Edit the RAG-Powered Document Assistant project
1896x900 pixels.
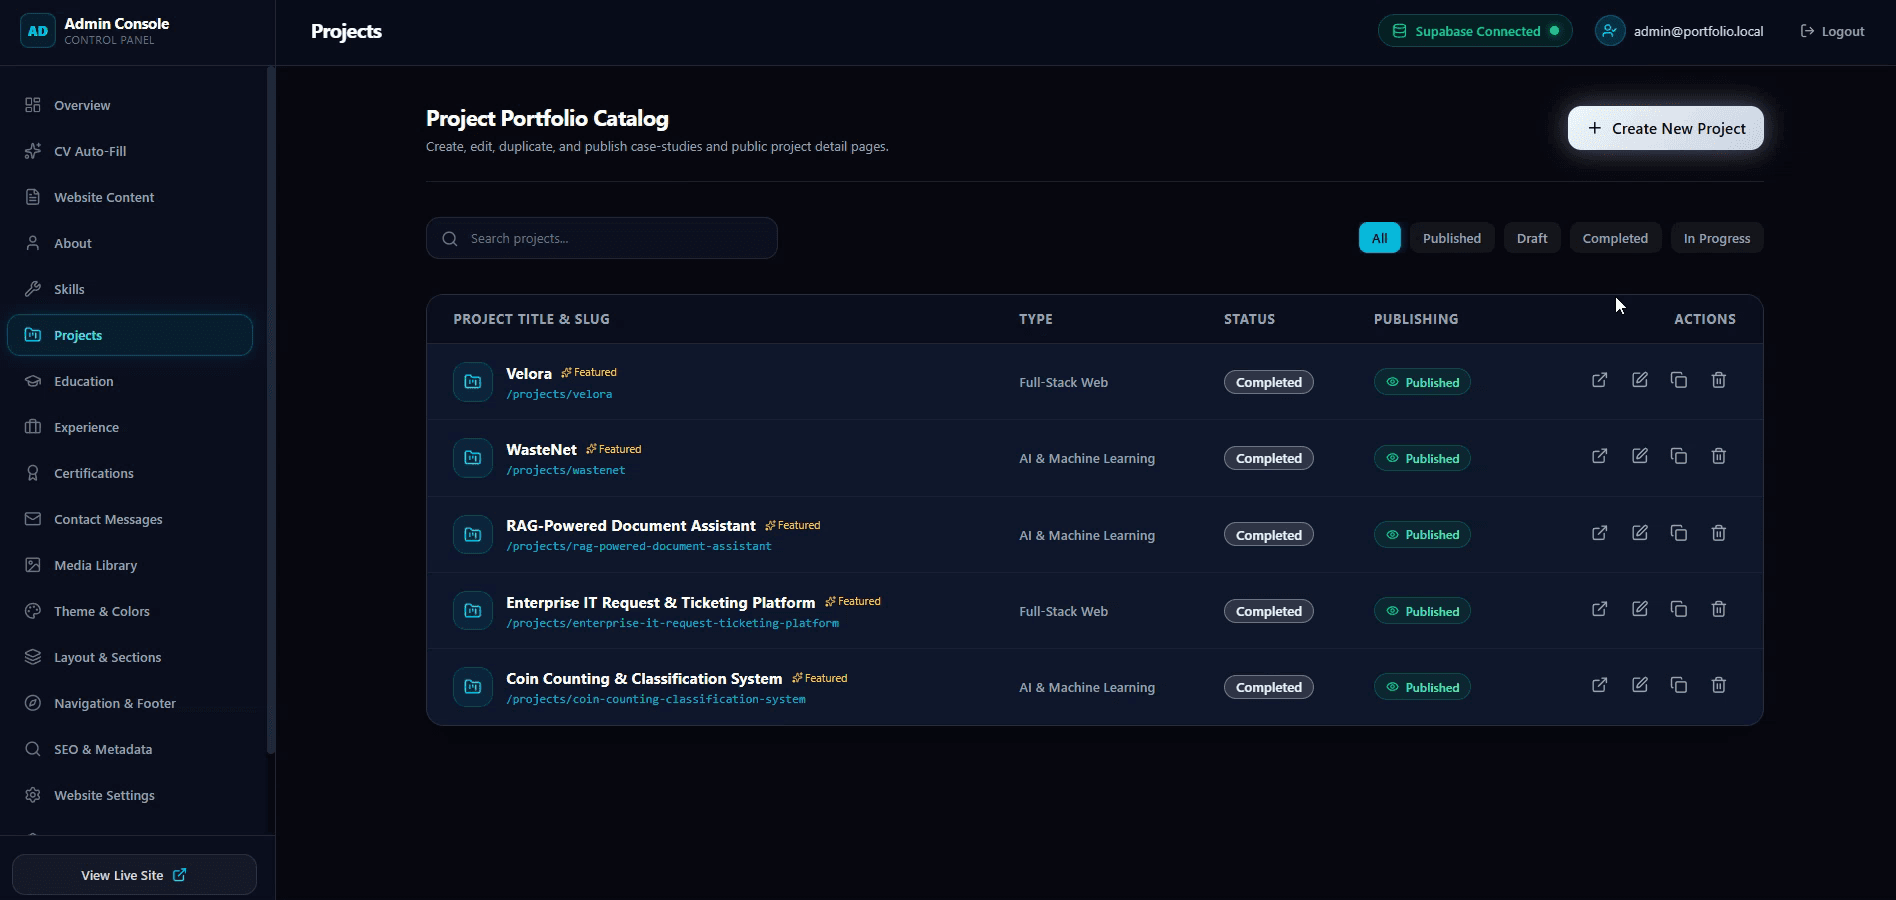click(1639, 533)
